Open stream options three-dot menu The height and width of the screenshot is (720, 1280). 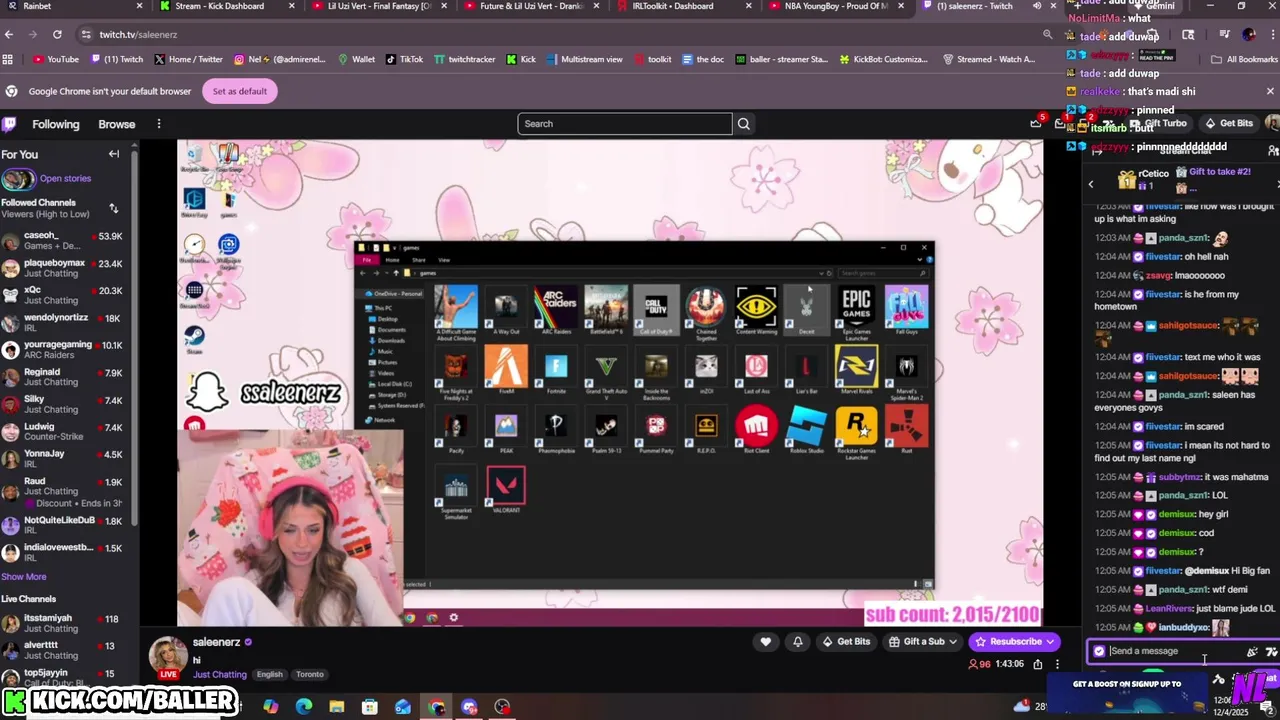pyautogui.click(x=1057, y=664)
